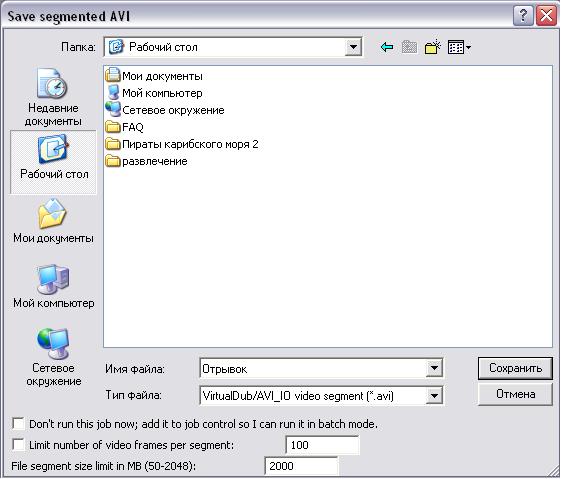Viewport: 561px width, 479px height.
Task: Click the Отмена button
Action: [x=515, y=394]
